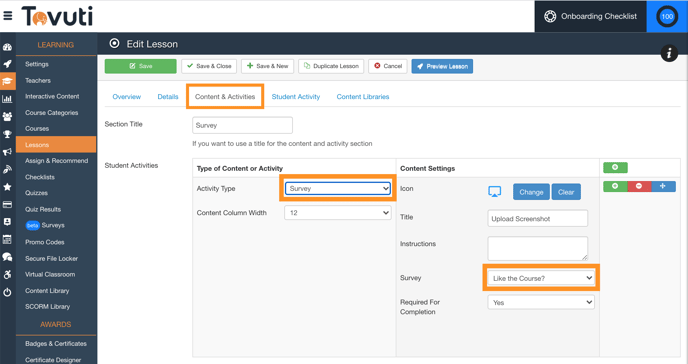Switch to the Student Activity tab
Screen dimensions: 688x364
296,96
